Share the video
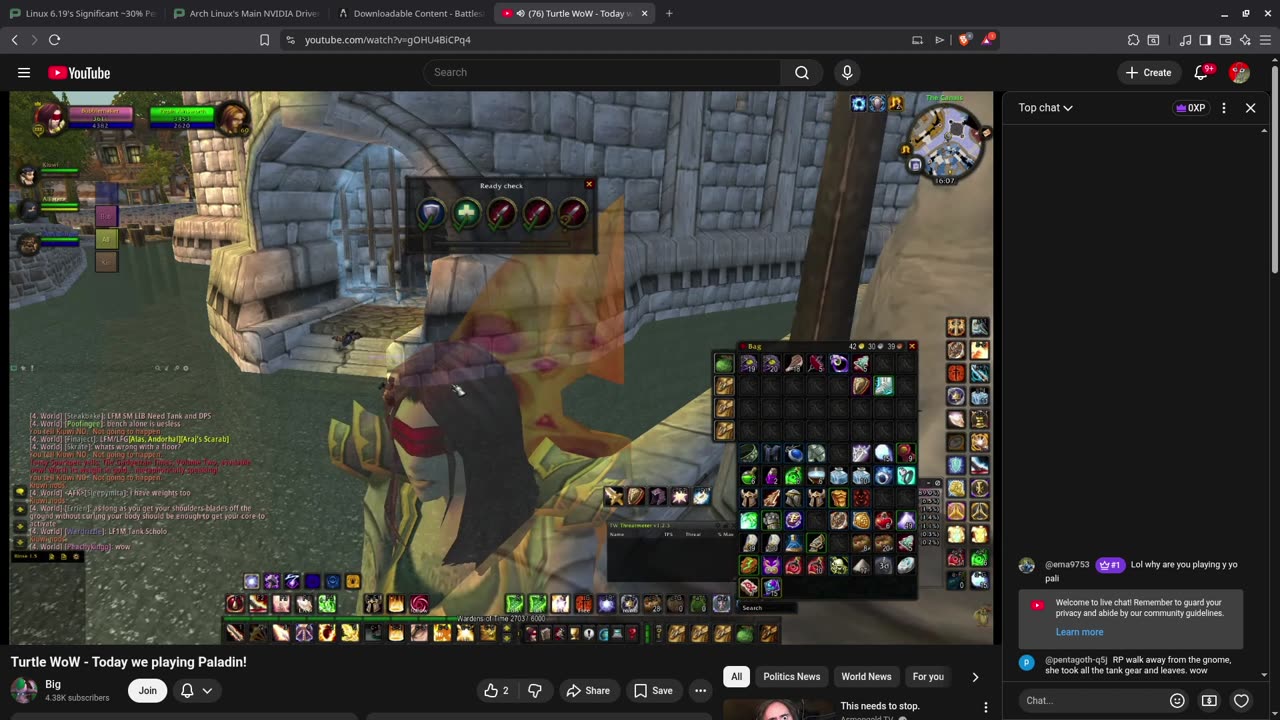 pyautogui.click(x=588, y=690)
